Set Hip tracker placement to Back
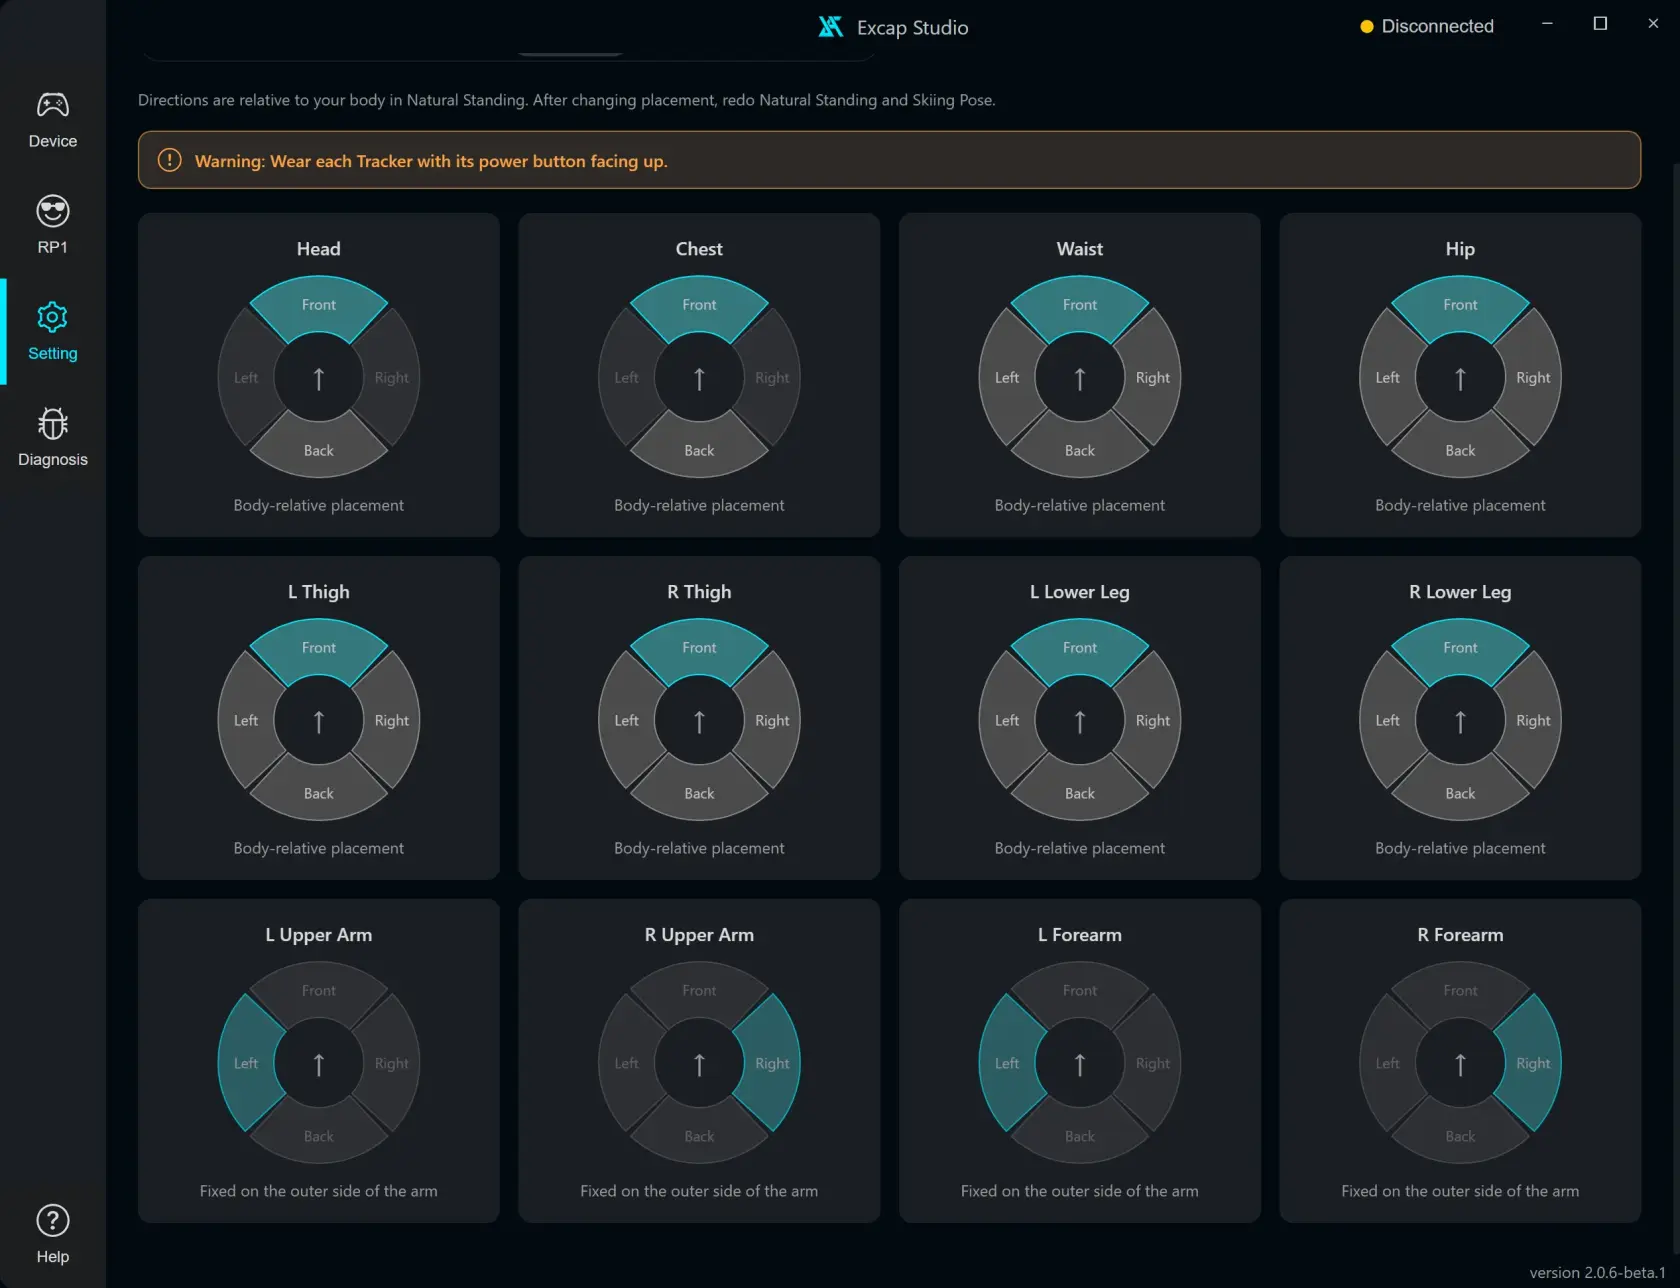Screen dimensions: 1680x1288 [x=1460, y=450]
